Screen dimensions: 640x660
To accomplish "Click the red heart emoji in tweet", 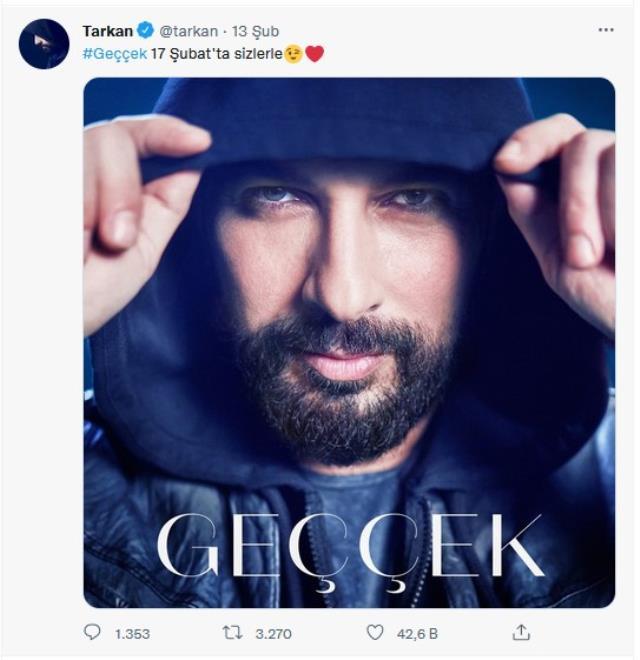I will (314, 54).
